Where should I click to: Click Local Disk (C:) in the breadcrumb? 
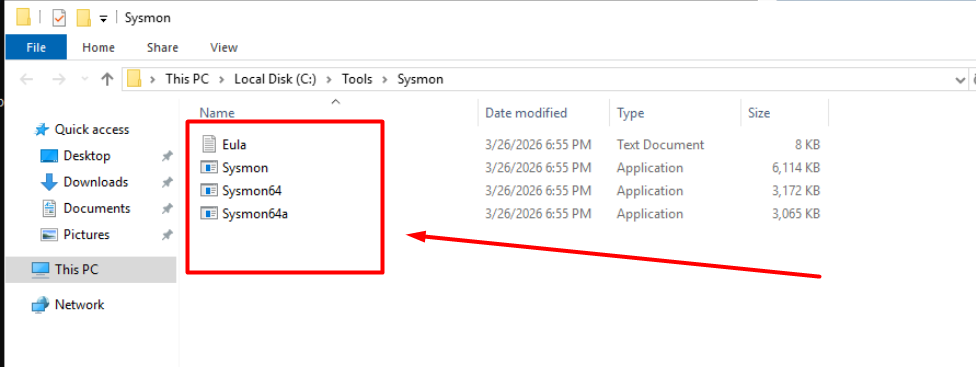[x=275, y=79]
